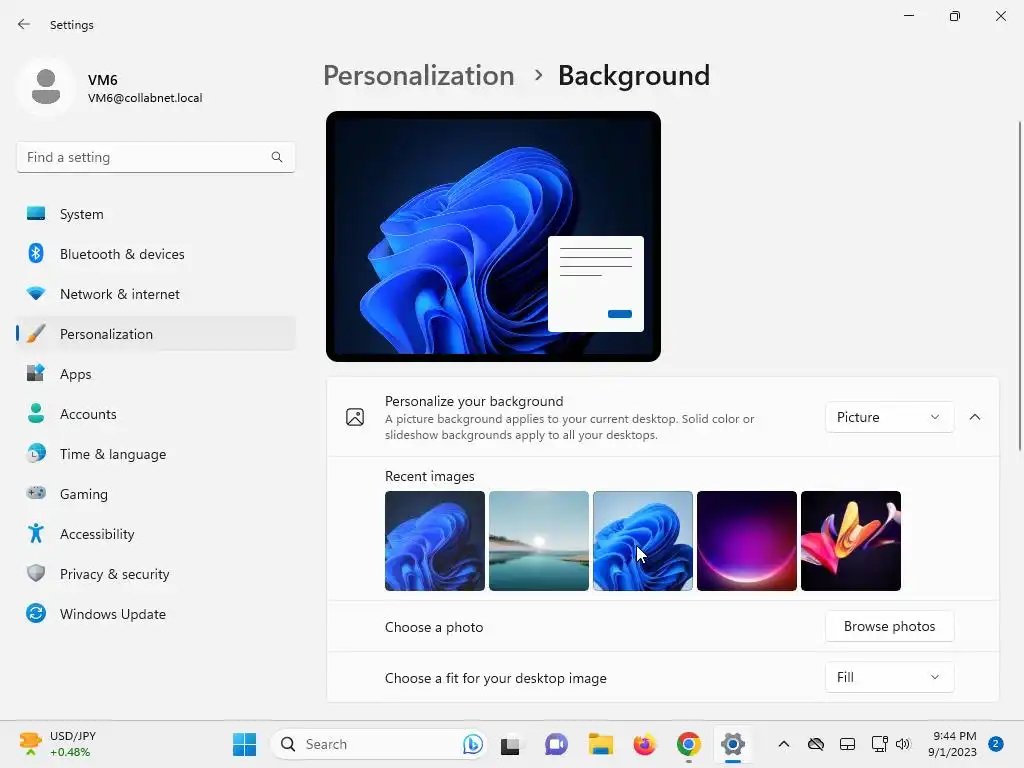Open Task View from the taskbar
This screenshot has height=768, width=1024.
coord(510,744)
